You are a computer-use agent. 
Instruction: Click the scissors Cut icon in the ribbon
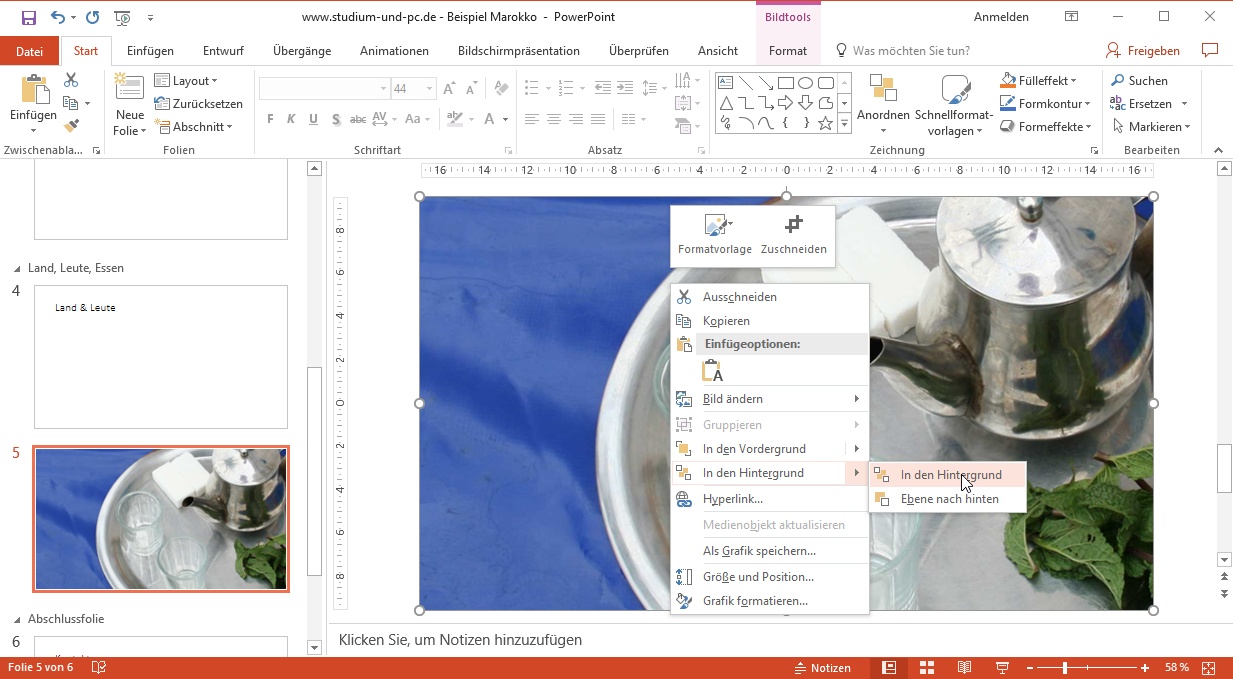(71, 80)
